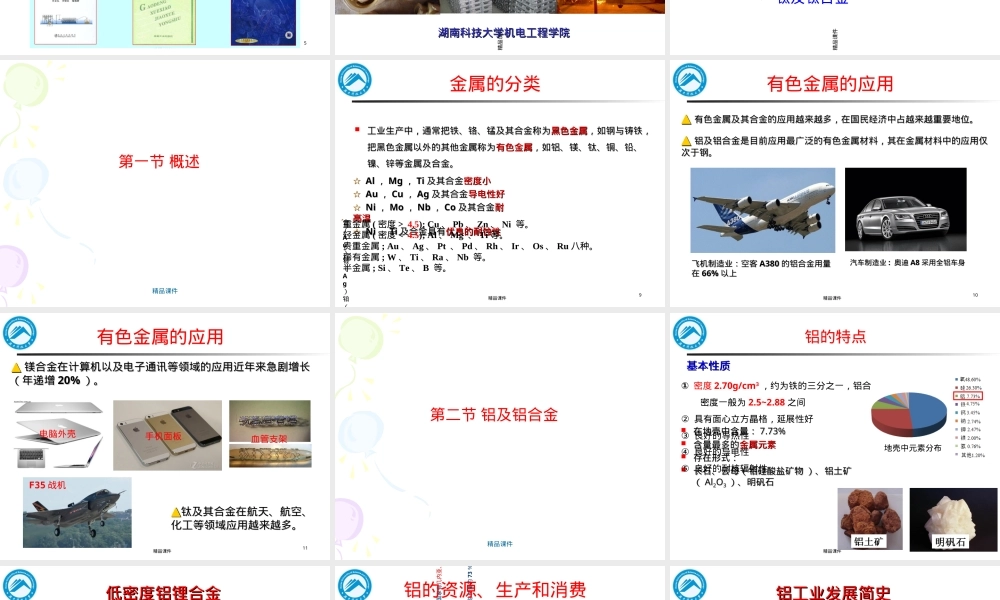Click the logo beside 铝的资源、生产和消费

[355, 585]
